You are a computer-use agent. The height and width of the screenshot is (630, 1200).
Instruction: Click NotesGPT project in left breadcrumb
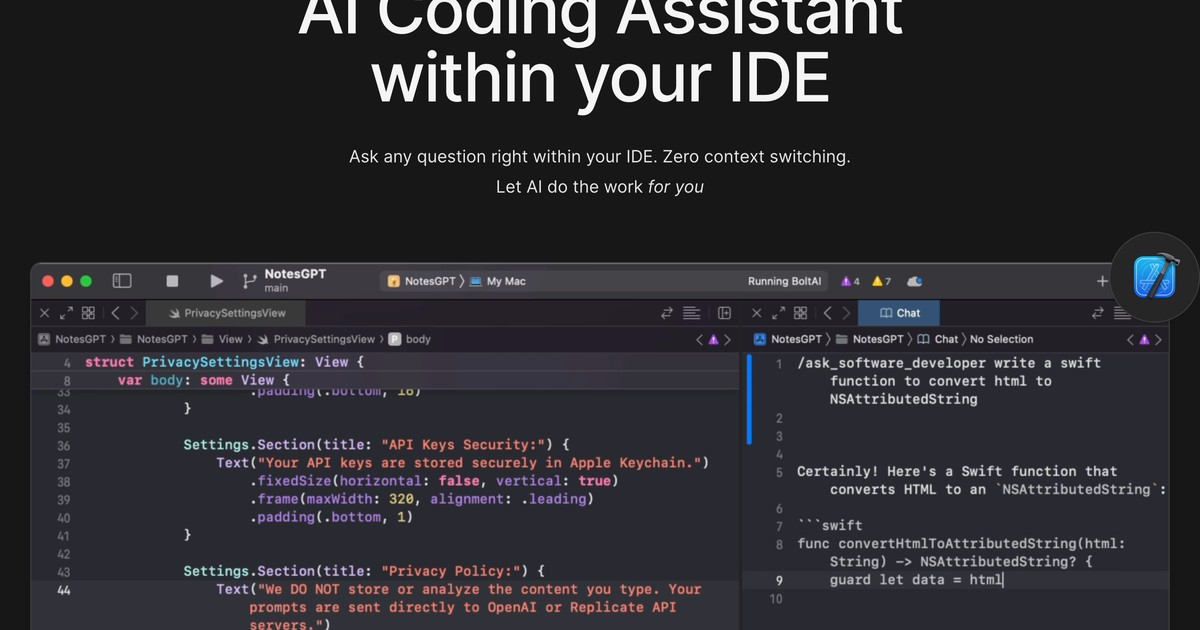click(x=72, y=339)
